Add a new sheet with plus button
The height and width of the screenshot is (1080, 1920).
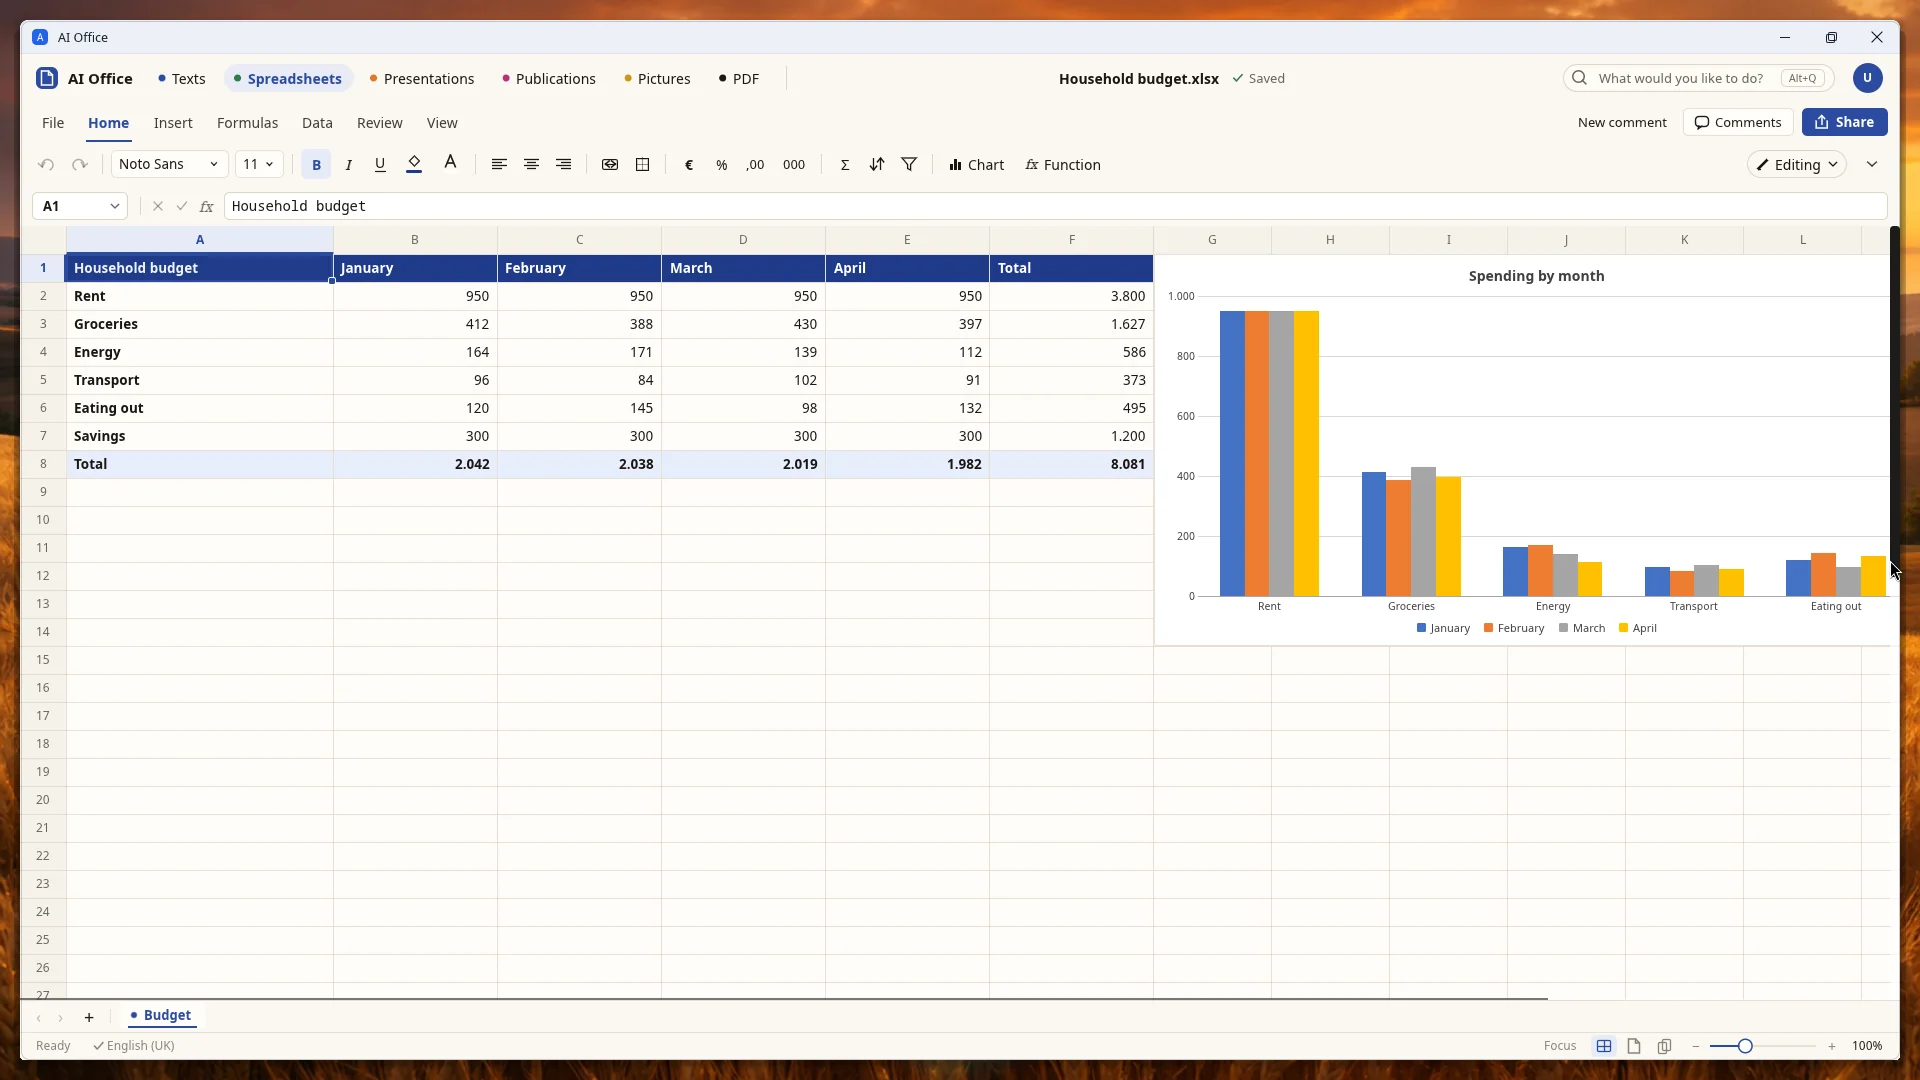pos(89,1017)
